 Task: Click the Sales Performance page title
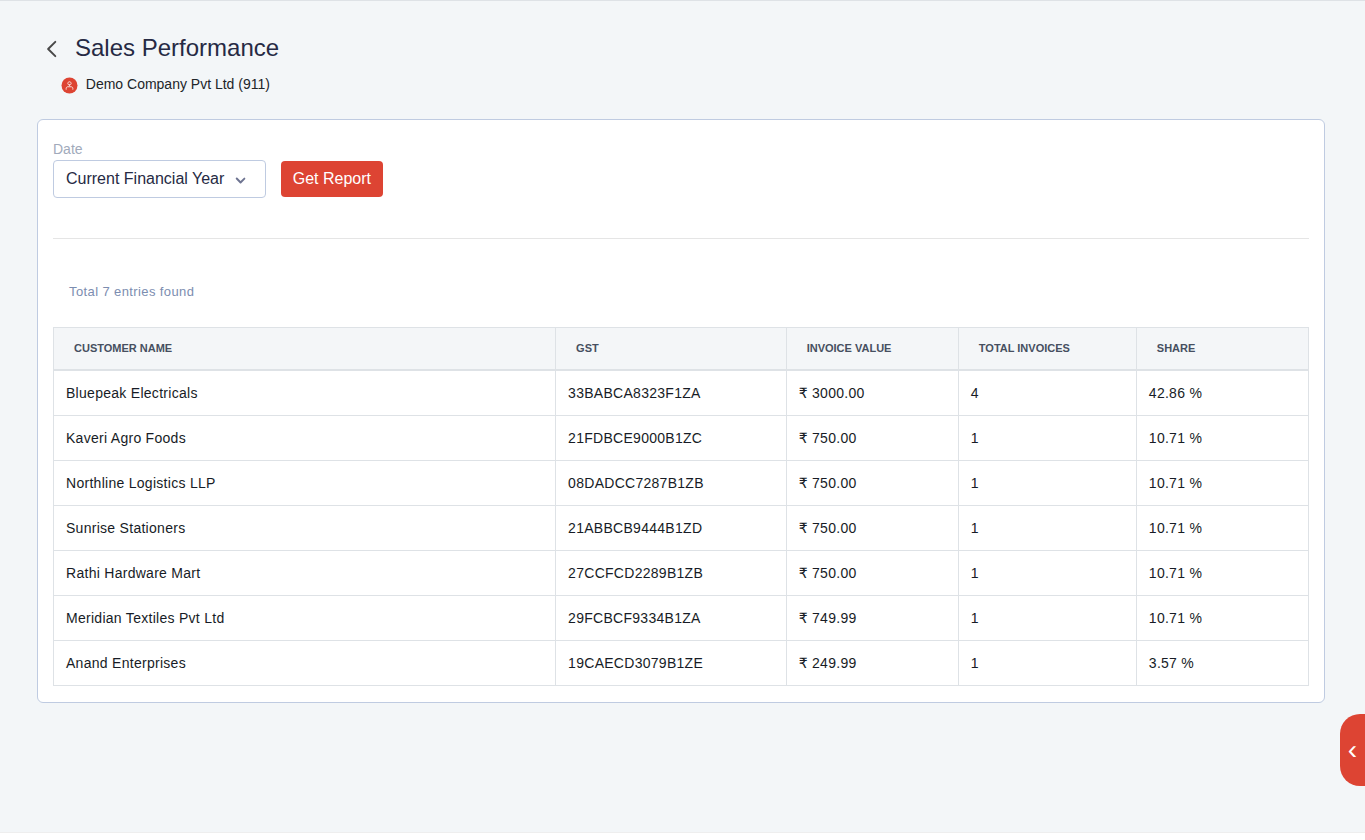coord(177,48)
